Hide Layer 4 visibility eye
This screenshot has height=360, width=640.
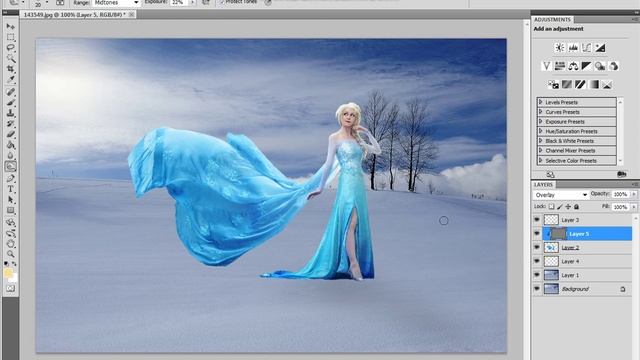coord(537,261)
